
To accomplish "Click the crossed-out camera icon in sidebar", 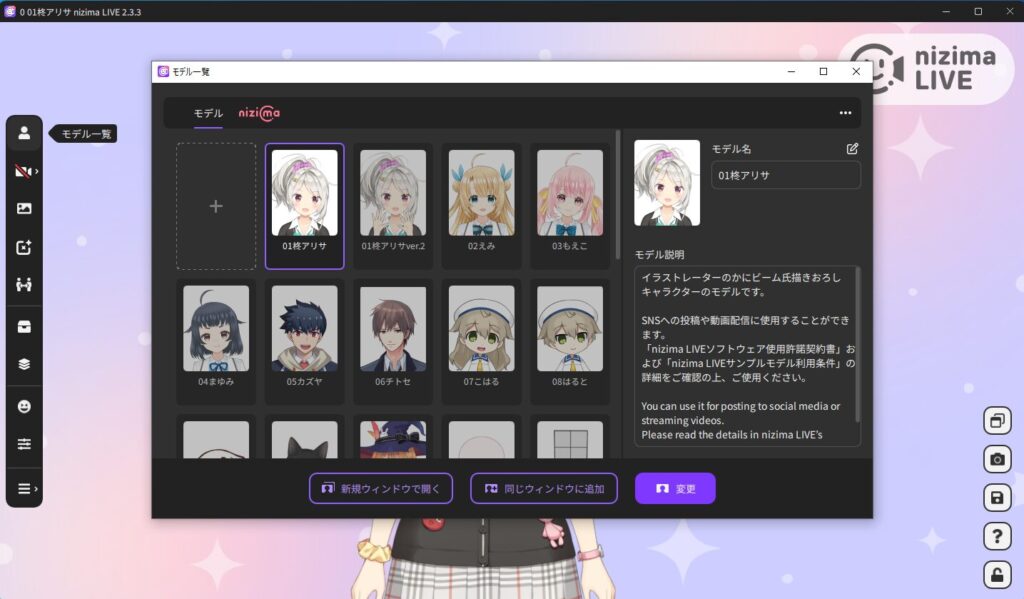I will pos(24,171).
